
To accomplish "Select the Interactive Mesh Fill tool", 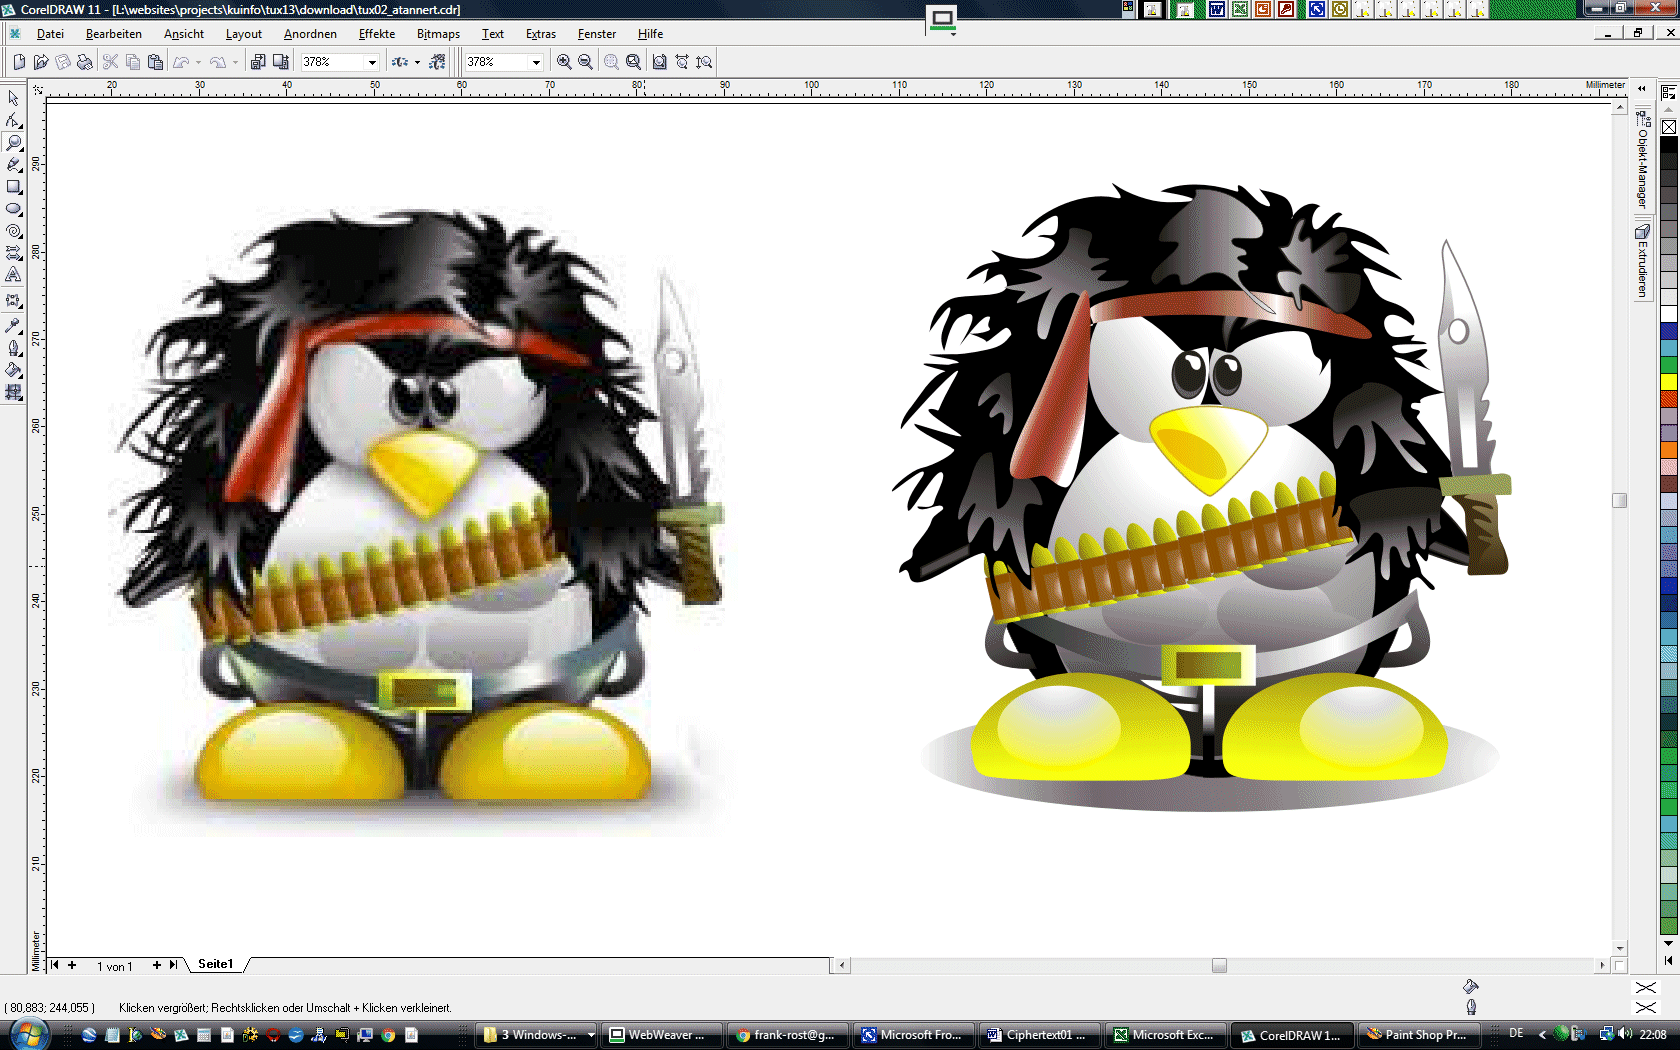I will (x=13, y=393).
